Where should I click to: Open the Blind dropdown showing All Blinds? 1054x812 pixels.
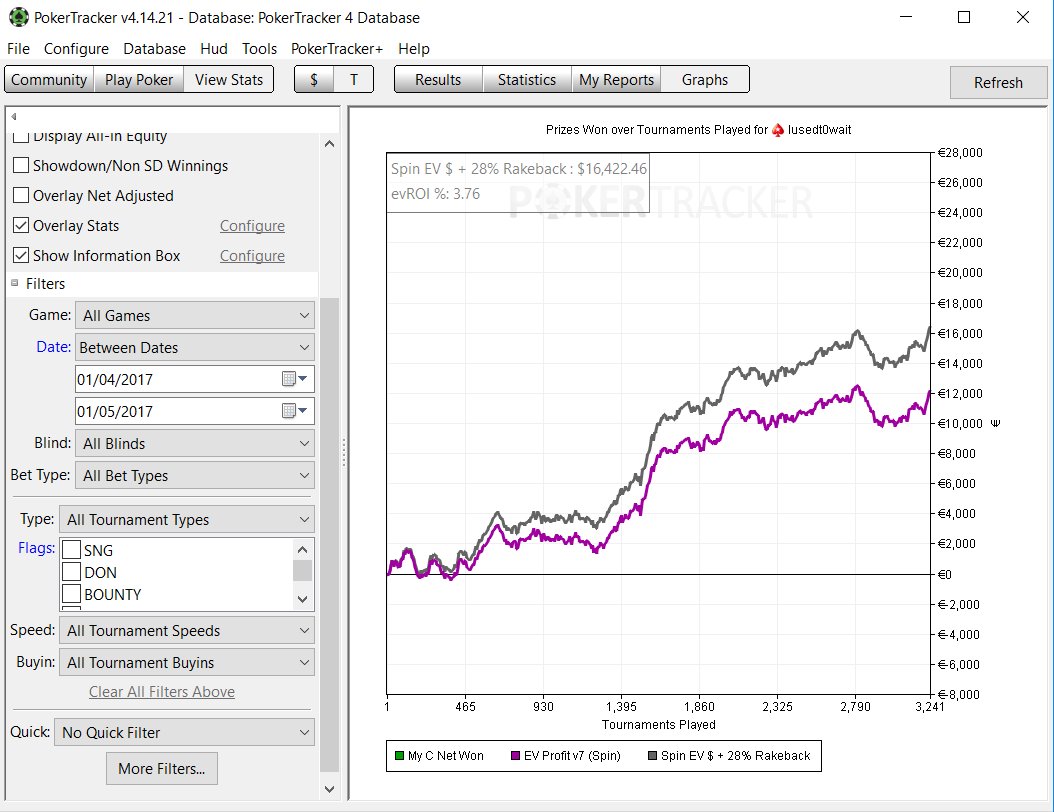tap(195, 444)
